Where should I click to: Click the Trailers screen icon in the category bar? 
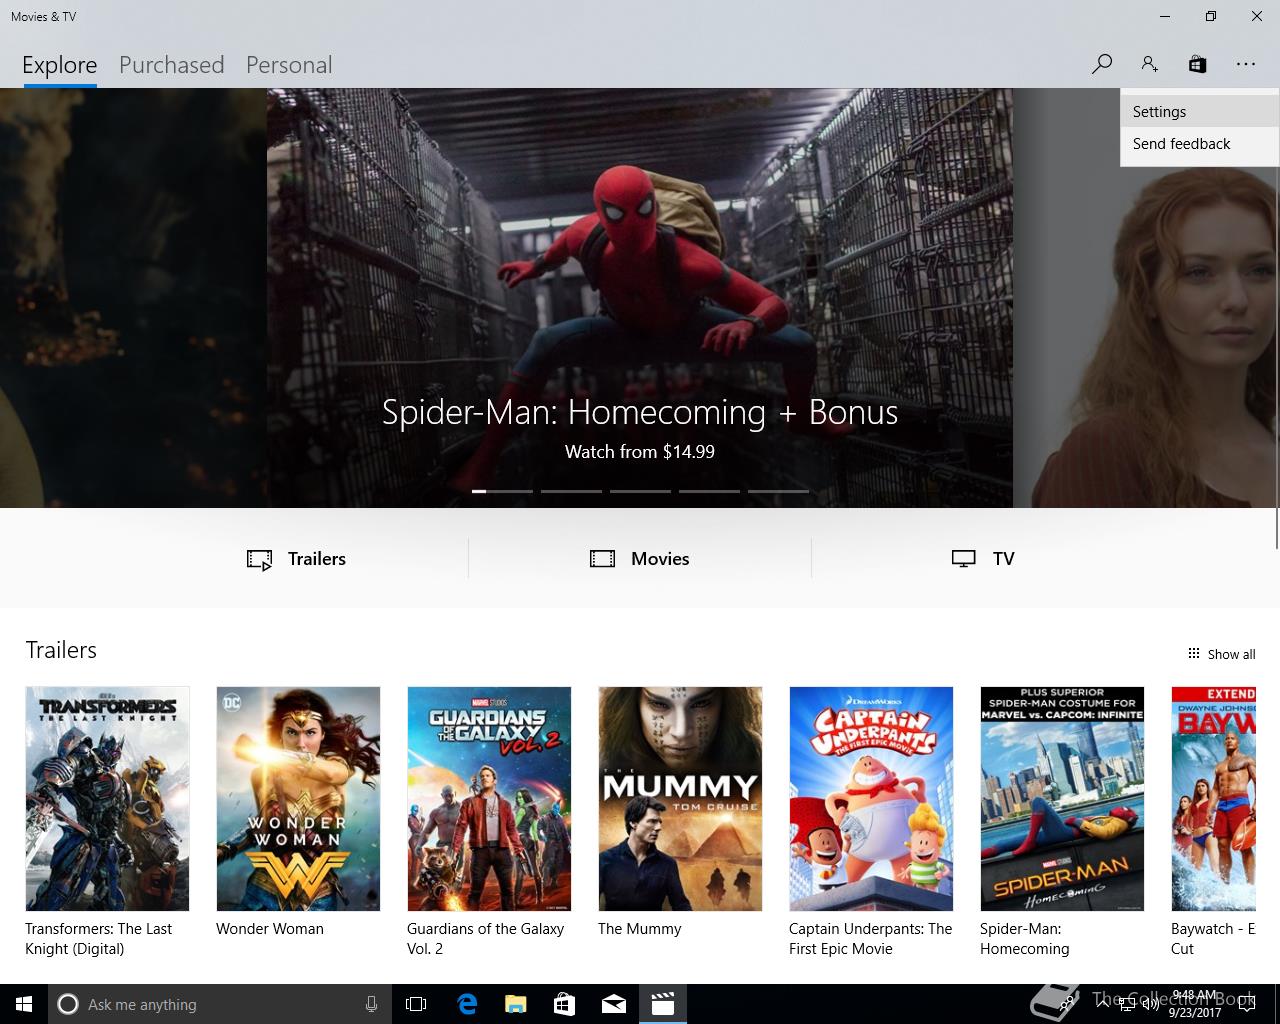click(259, 559)
